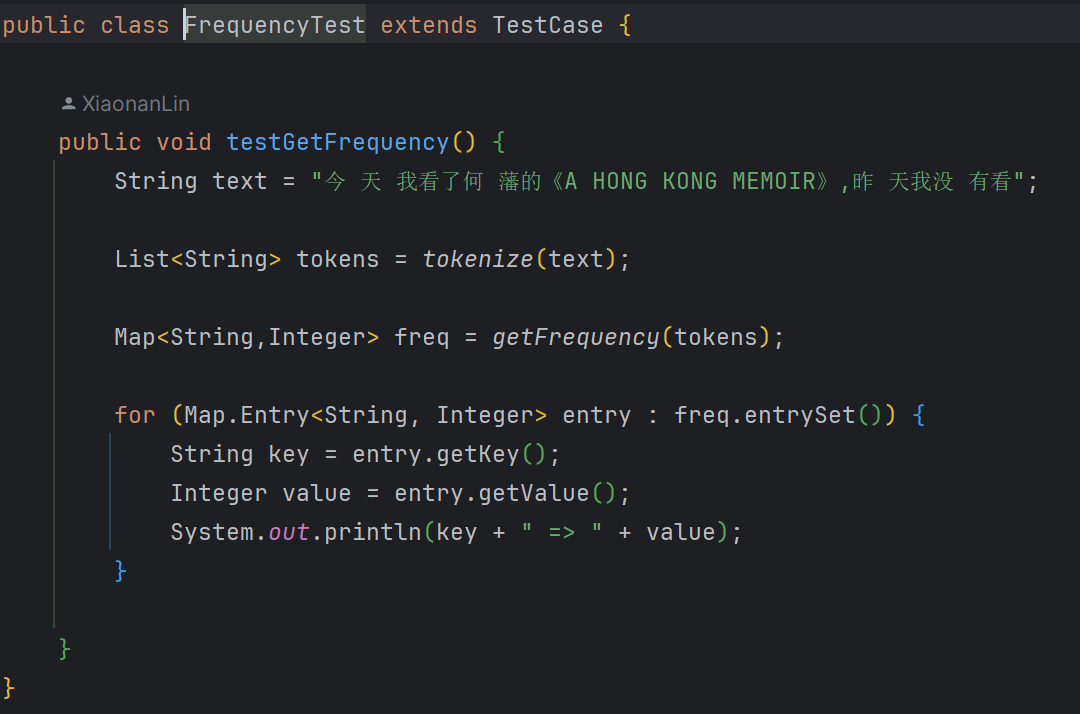Click the italic out field reference
The height and width of the screenshot is (714, 1080).
coord(289,532)
